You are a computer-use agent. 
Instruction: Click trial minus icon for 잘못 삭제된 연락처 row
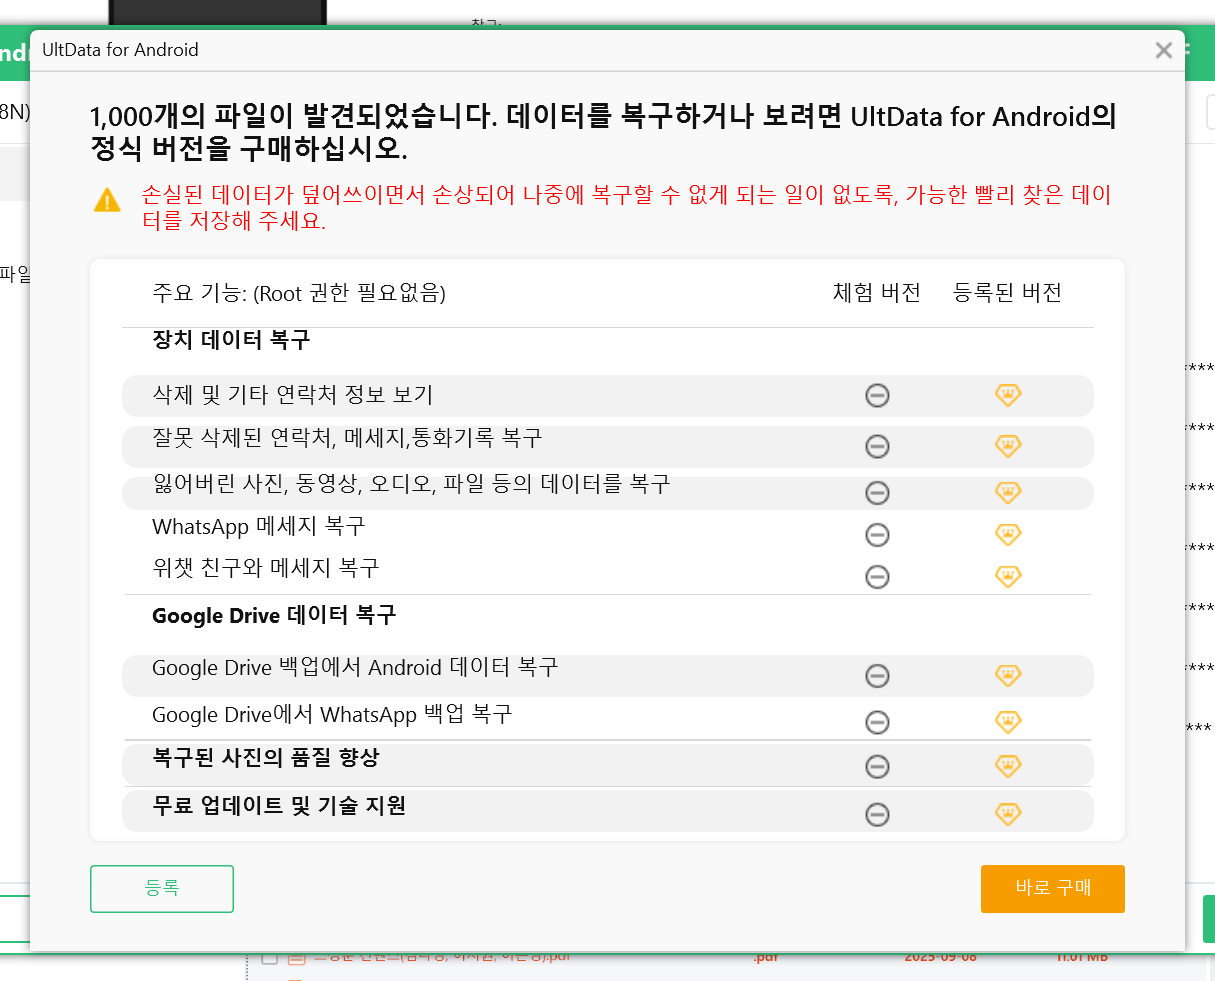877,446
